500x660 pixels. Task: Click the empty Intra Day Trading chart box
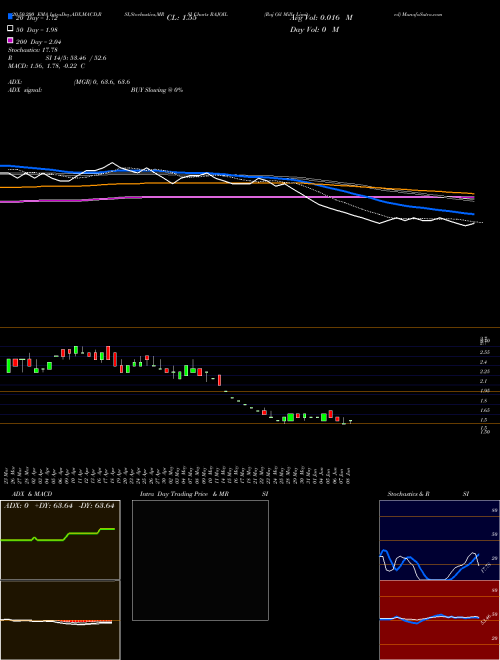pos(200,560)
